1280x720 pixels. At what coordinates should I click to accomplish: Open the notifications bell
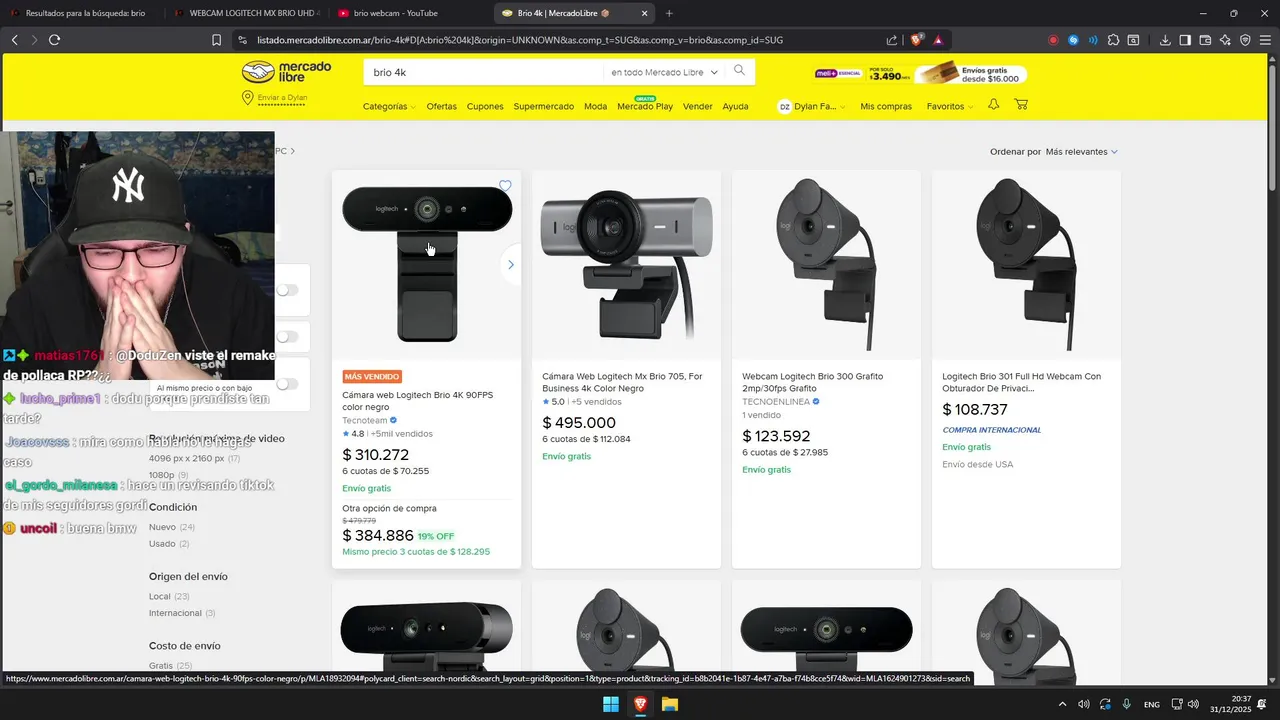click(x=993, y=105)
